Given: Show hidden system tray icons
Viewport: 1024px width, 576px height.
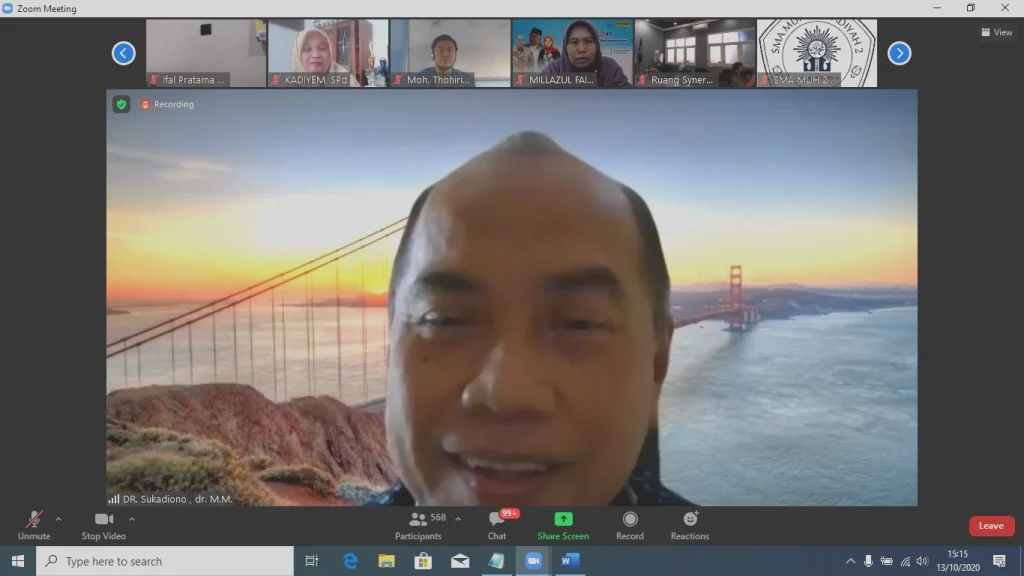Looking at the screenshot, I should tap(850, 561).
